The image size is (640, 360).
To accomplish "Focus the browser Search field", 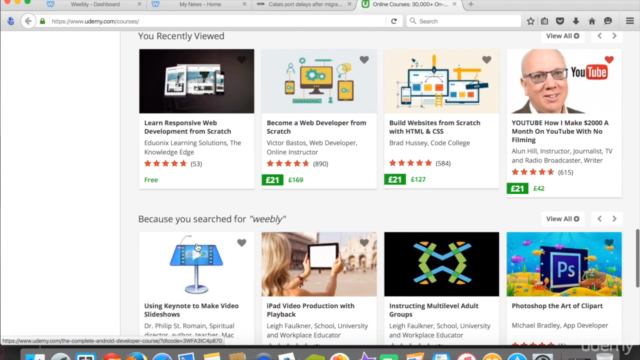I will click(464, 21).
